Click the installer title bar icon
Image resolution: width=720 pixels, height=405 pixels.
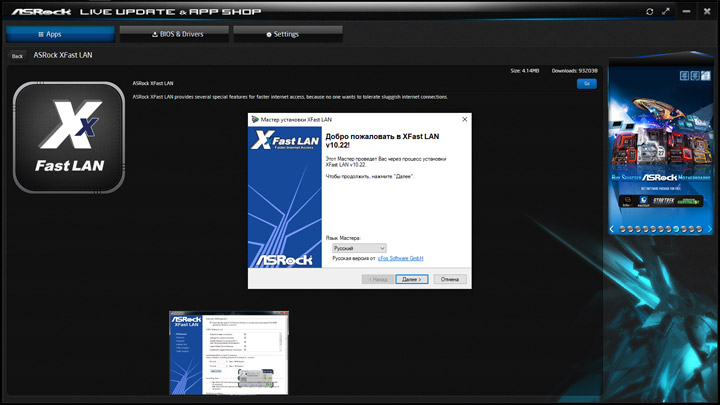[255, 119]
